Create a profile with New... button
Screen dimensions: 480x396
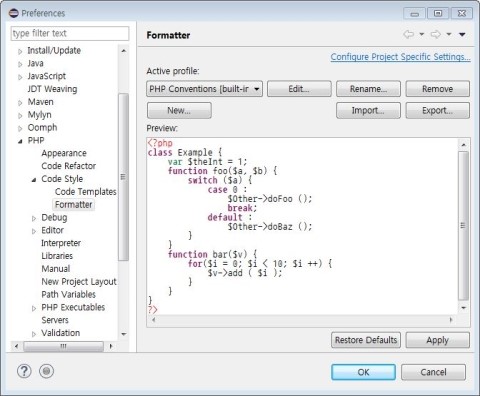coord(179,110)
